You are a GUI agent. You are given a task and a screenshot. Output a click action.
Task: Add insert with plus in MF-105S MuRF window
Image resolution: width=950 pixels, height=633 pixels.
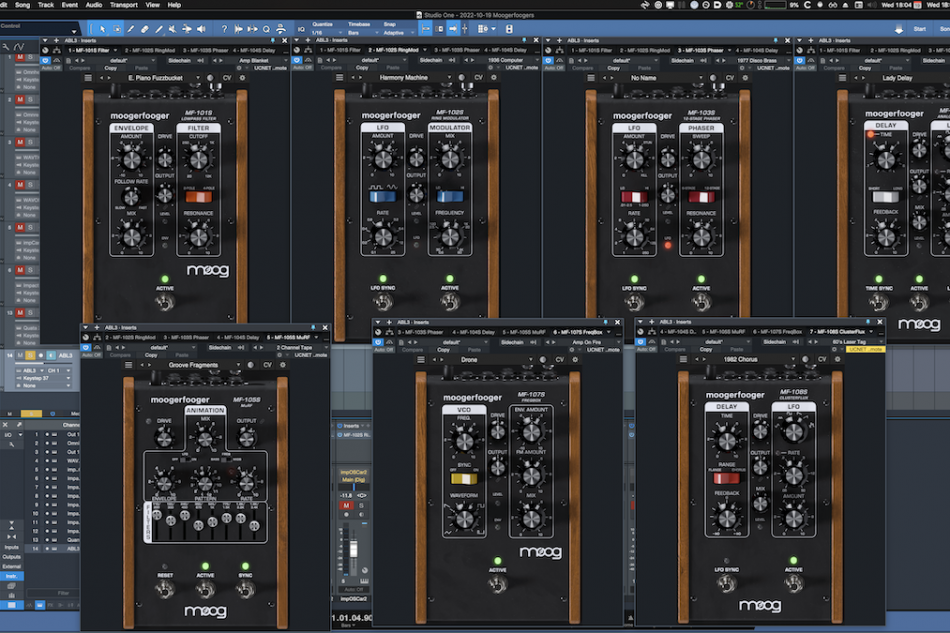[97, 327]
